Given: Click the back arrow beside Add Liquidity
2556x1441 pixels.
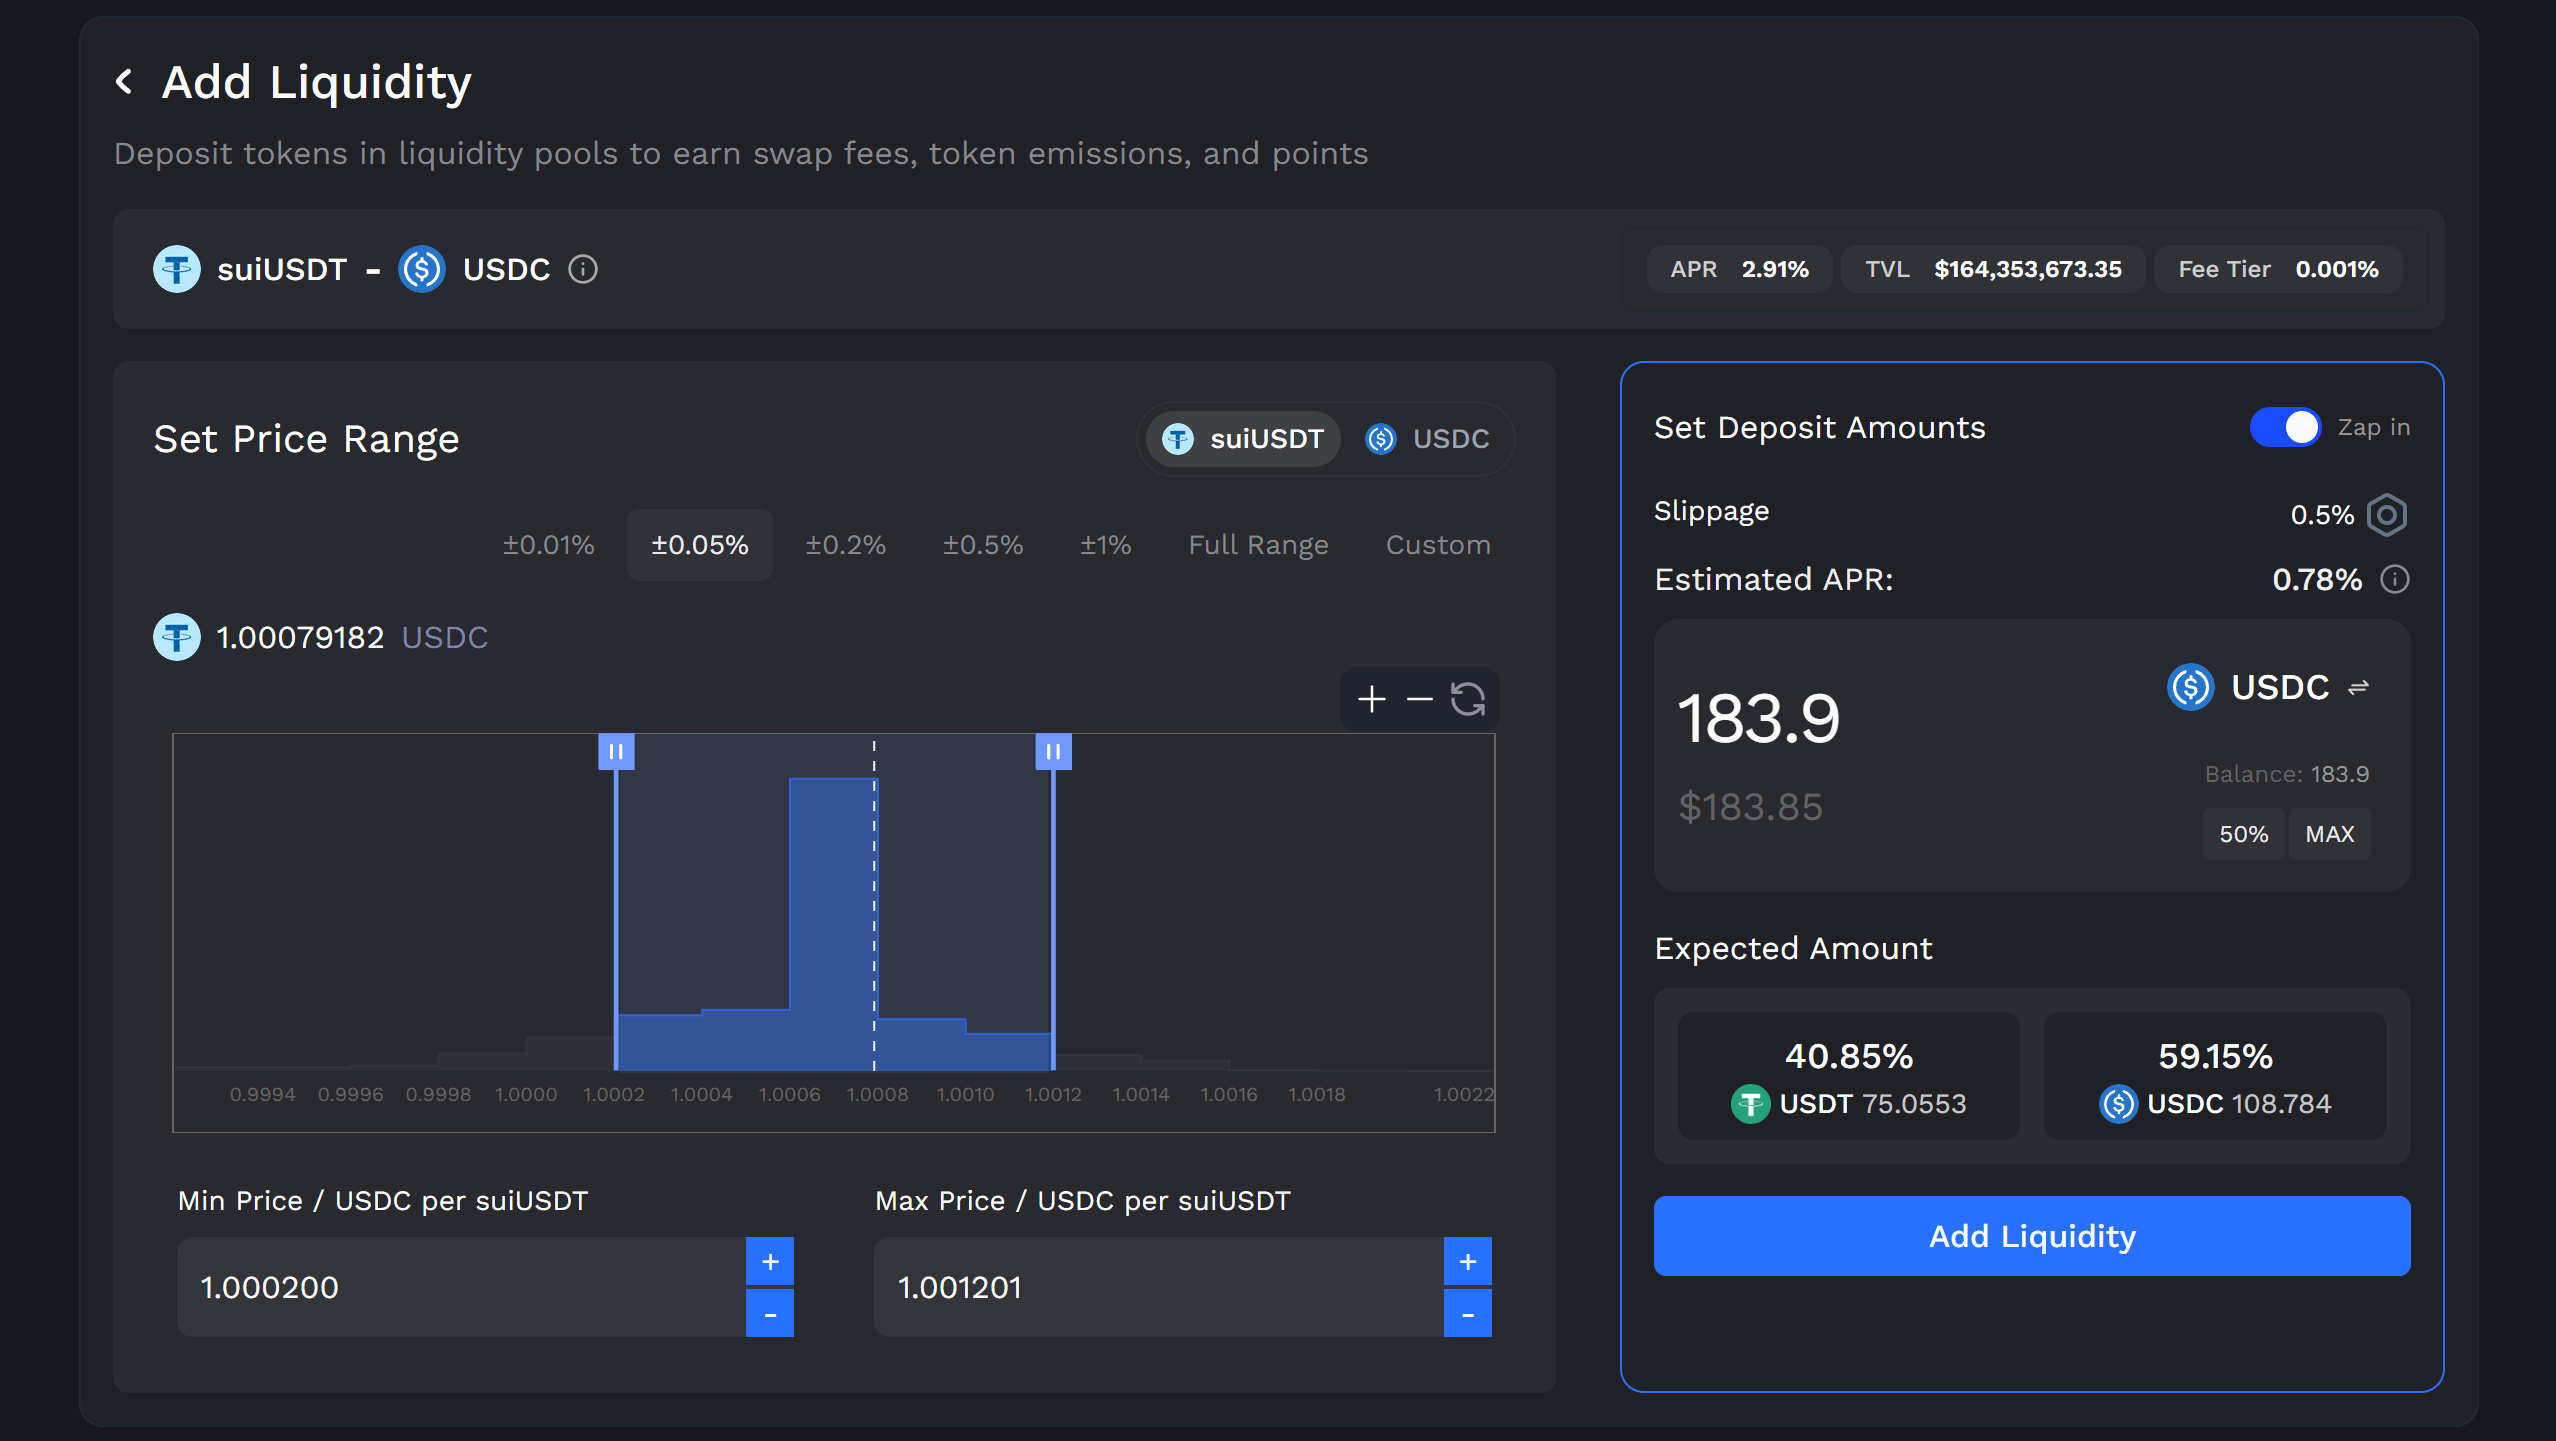Looking at the screenshot, I should 125,82.
